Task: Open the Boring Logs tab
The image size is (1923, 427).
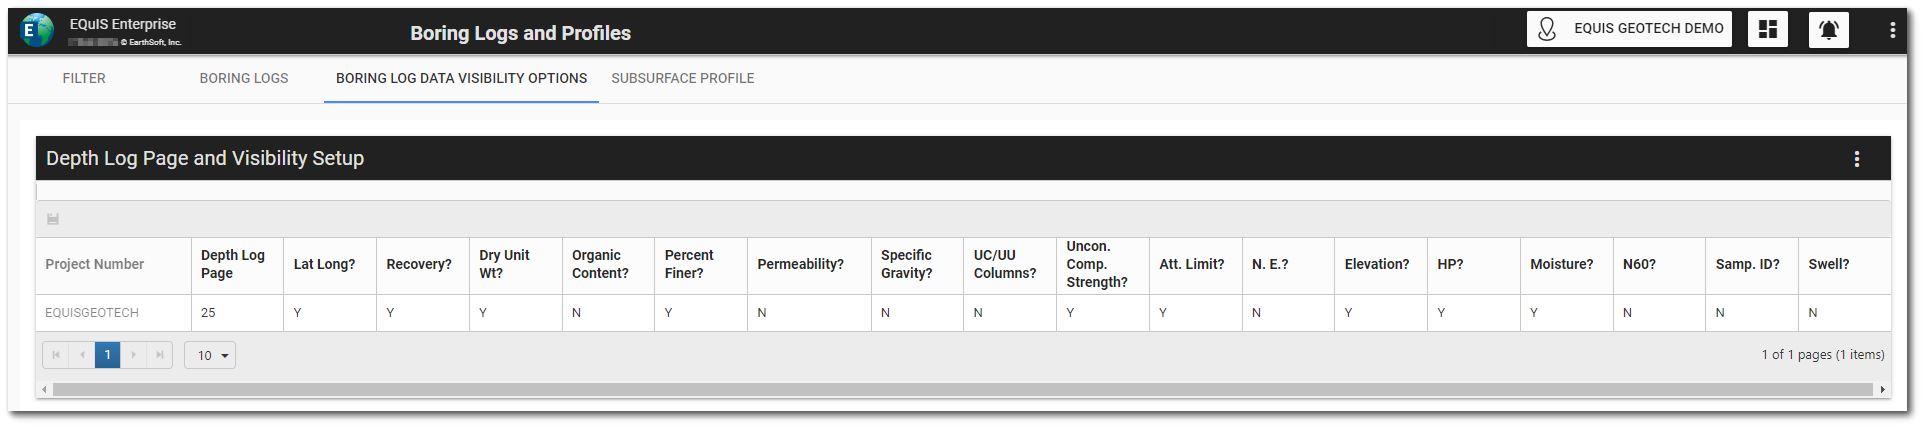Action: (243, 78)
